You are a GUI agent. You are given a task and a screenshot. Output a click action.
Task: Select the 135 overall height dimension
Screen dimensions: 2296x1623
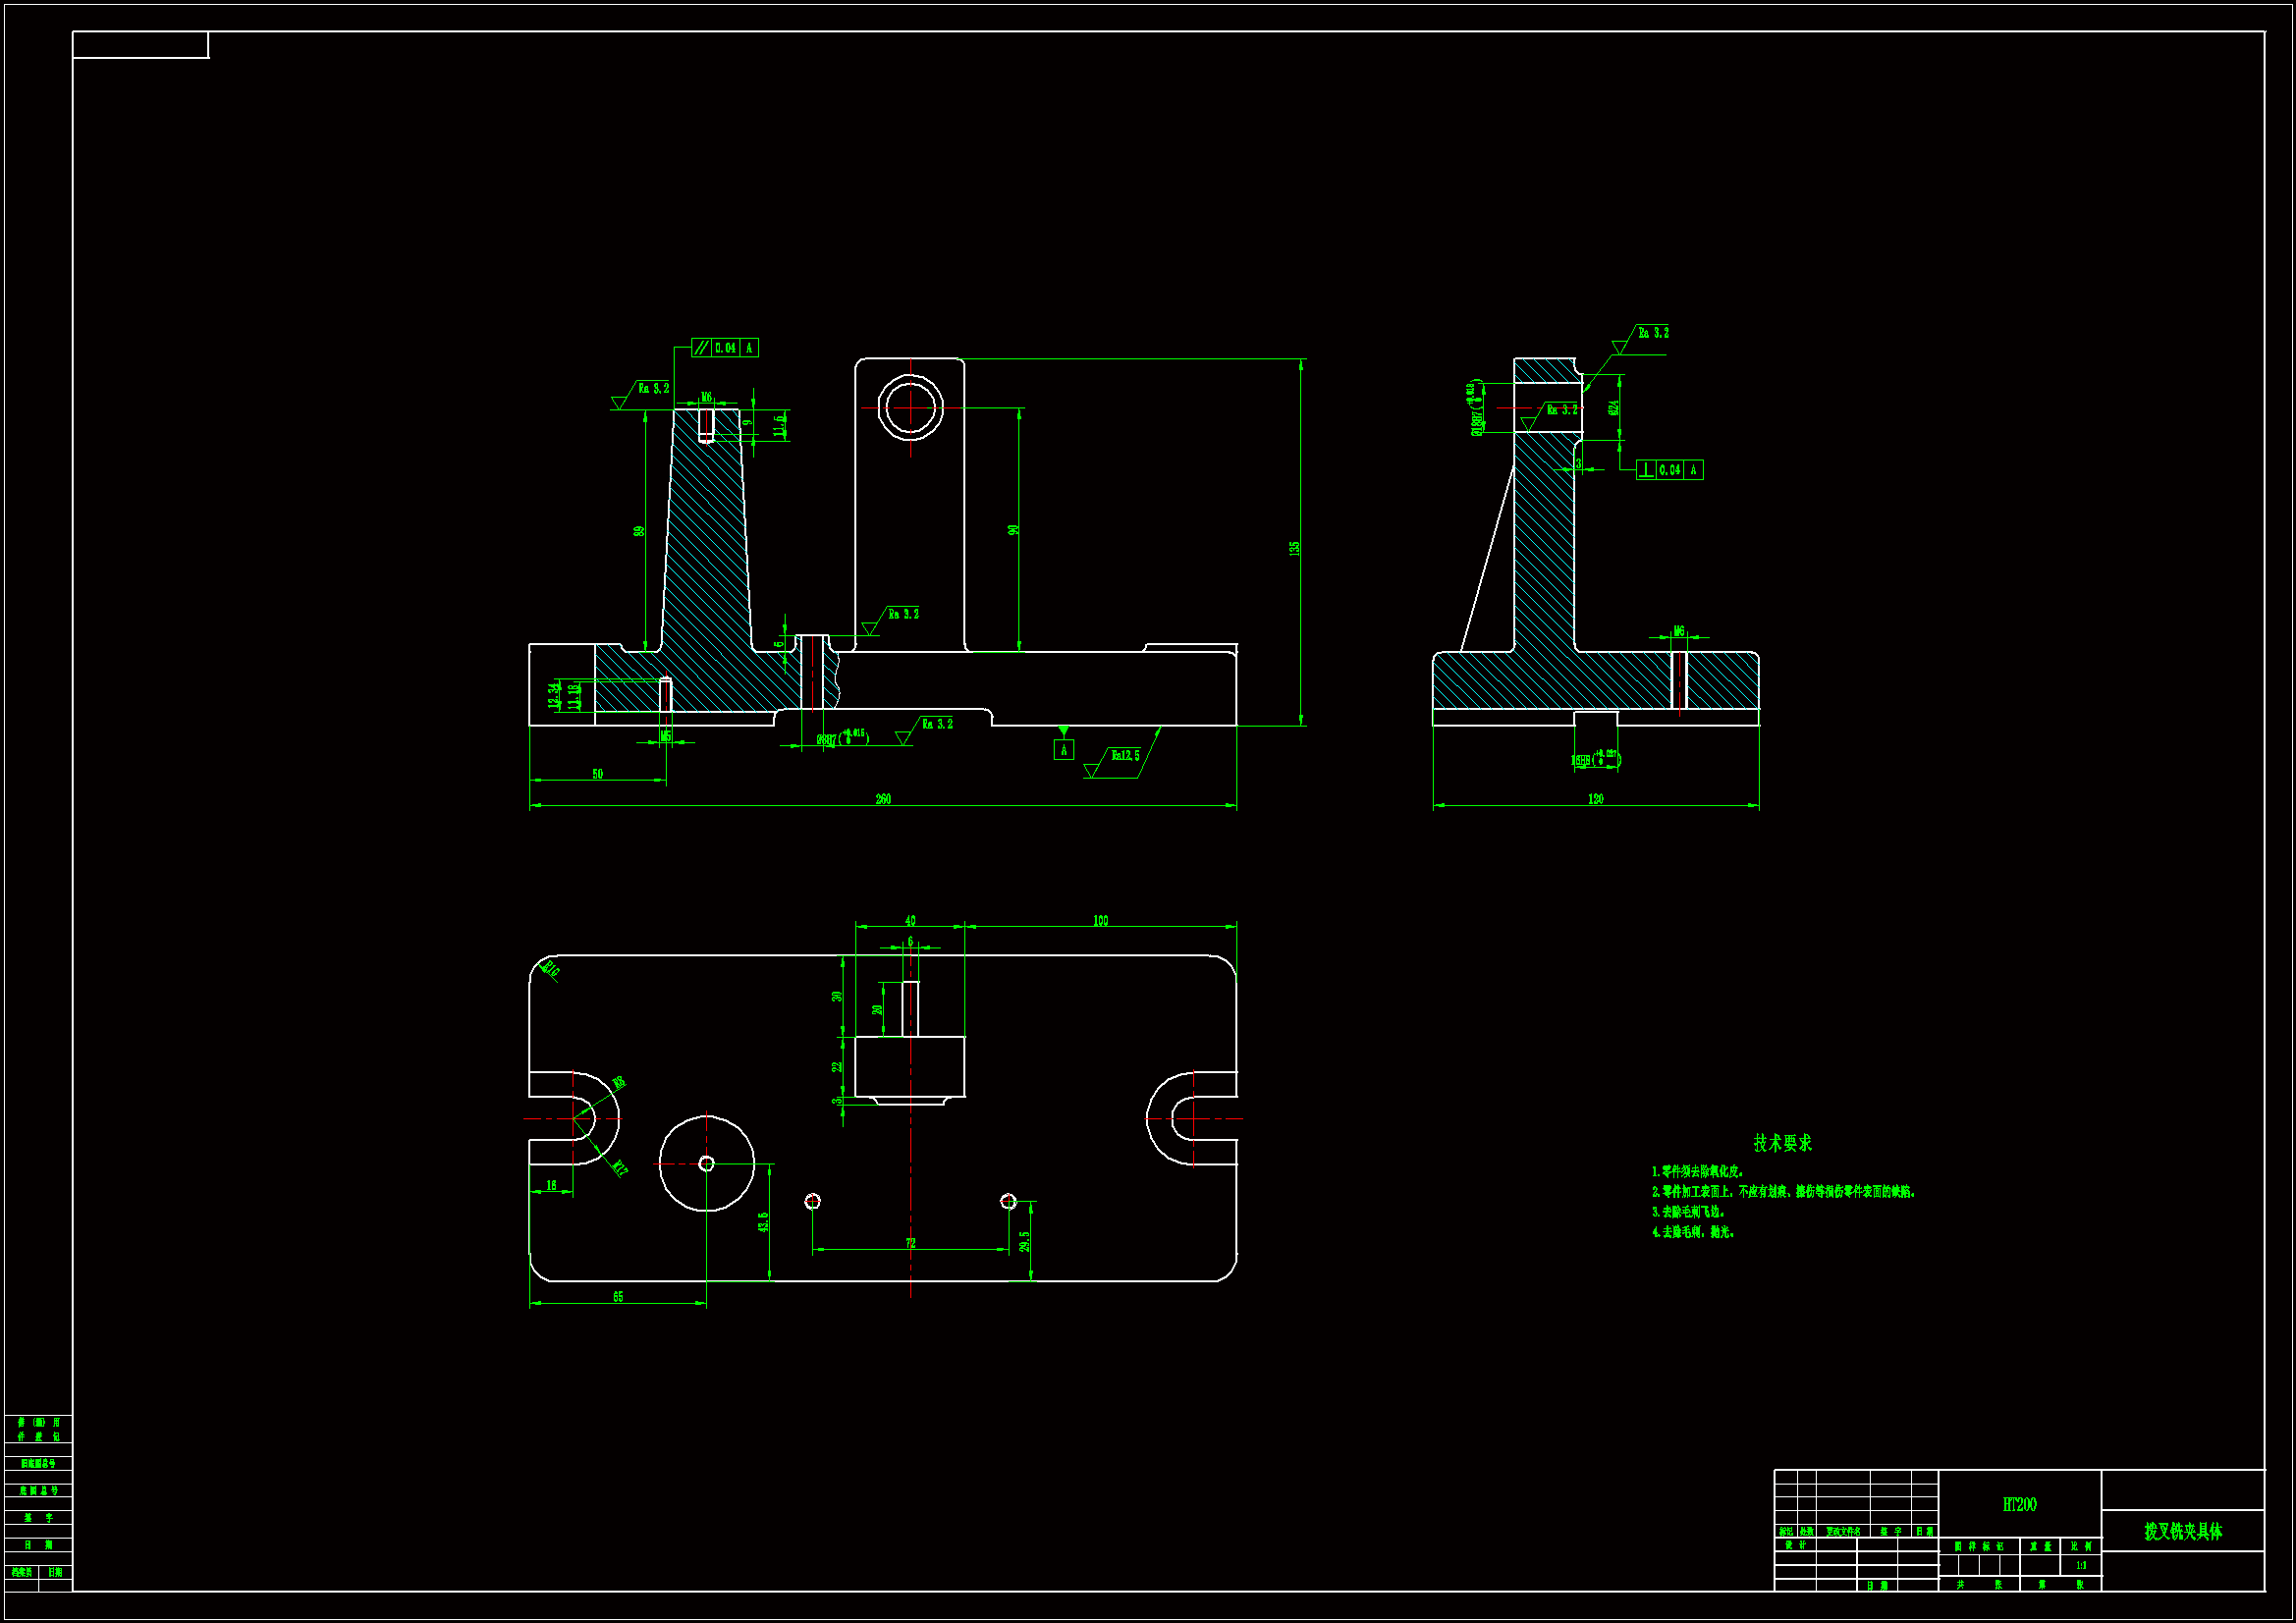[x=1295, y=548]
